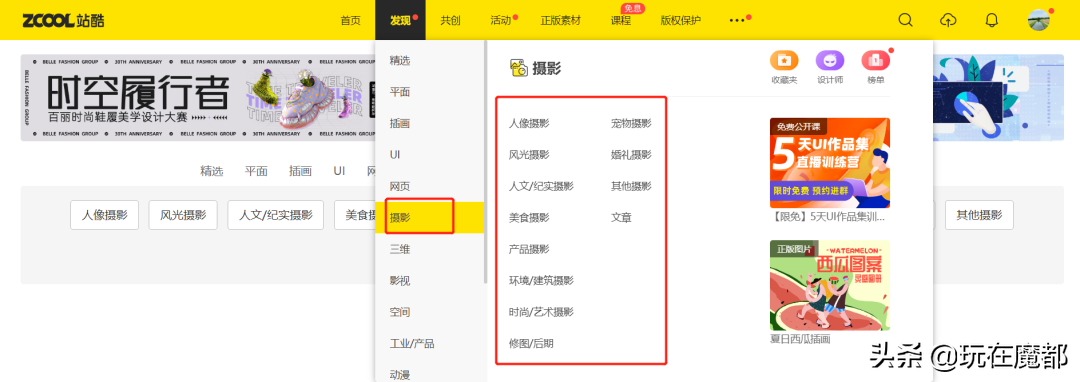Click the 人像摄影 filter button on page

pos(105,215)
